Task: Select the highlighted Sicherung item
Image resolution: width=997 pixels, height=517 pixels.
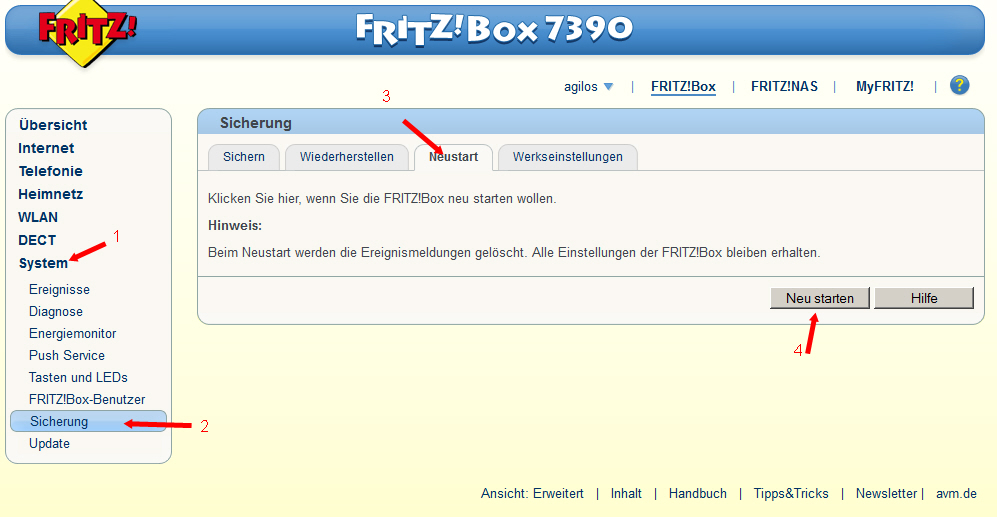Action: 88,421
